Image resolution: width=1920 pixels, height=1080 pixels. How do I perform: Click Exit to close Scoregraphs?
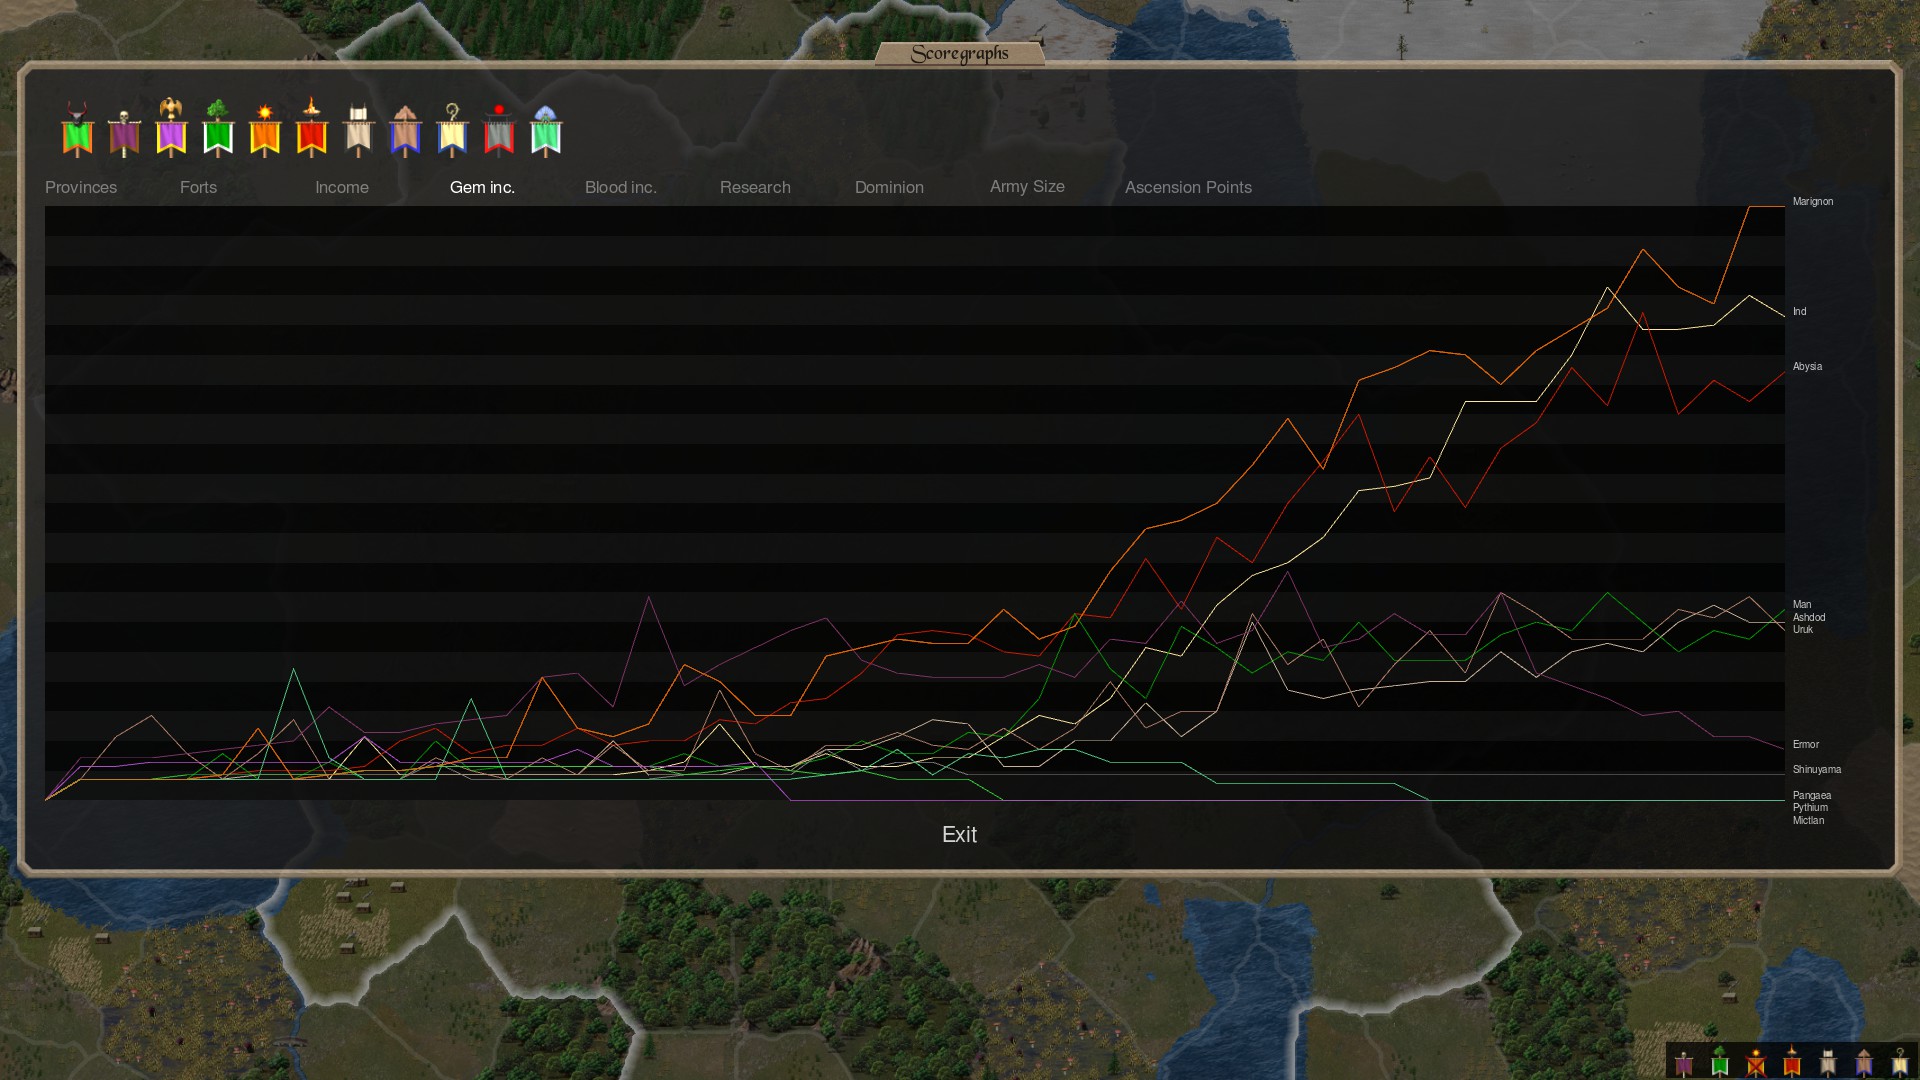pyautogui.click(x=959, y=834)
